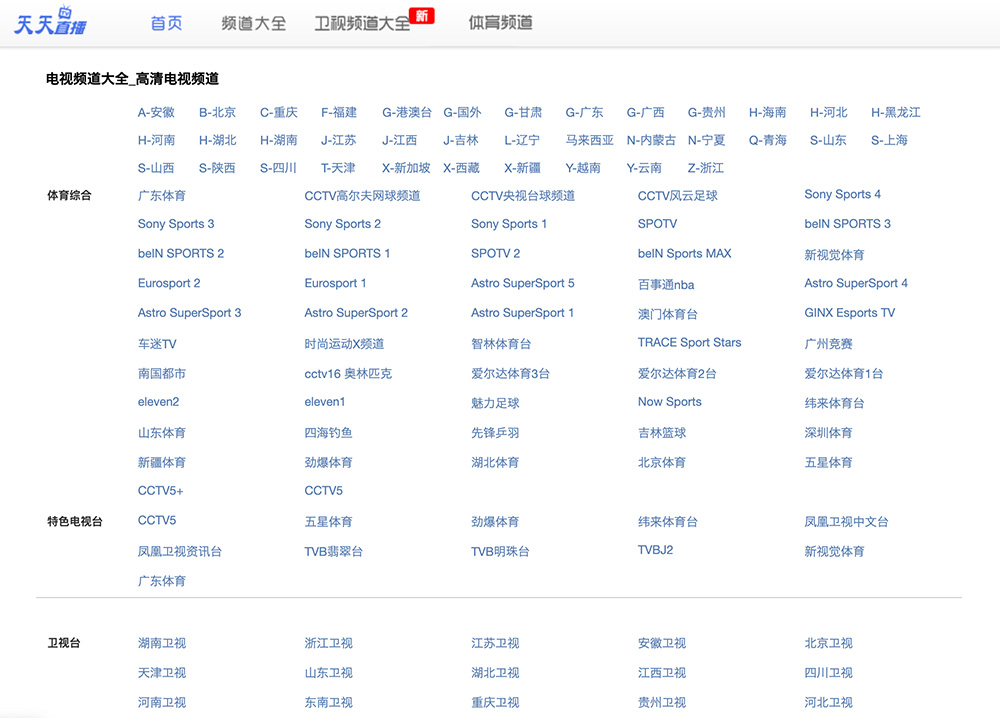Open SPOTV 2 channel
Screen dimensions: 1000x718
pyautogui.click(x=496, y=253)
